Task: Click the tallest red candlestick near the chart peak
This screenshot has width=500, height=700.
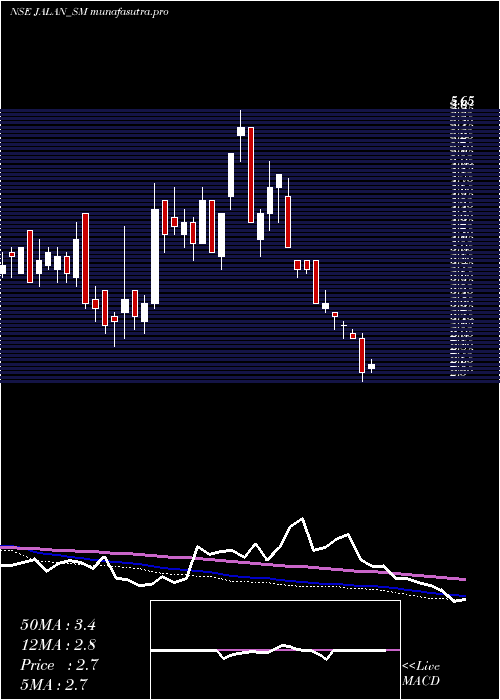Action: (251, 175)
